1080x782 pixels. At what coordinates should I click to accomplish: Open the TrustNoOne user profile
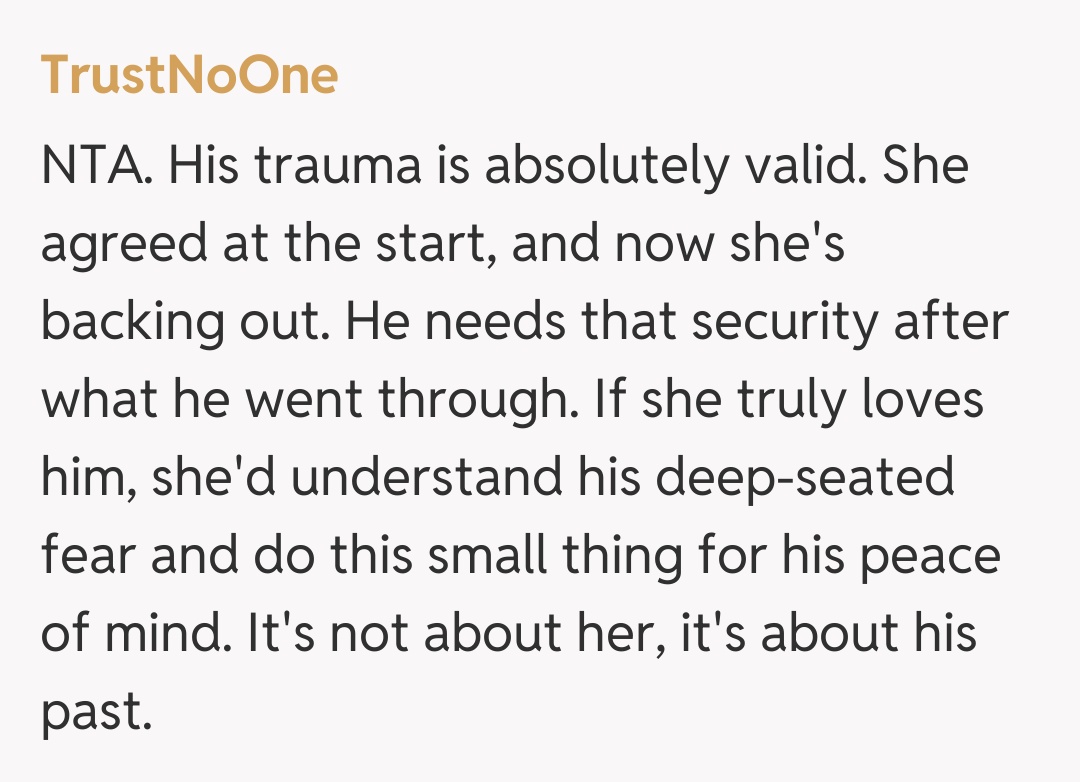pos(189,75)
